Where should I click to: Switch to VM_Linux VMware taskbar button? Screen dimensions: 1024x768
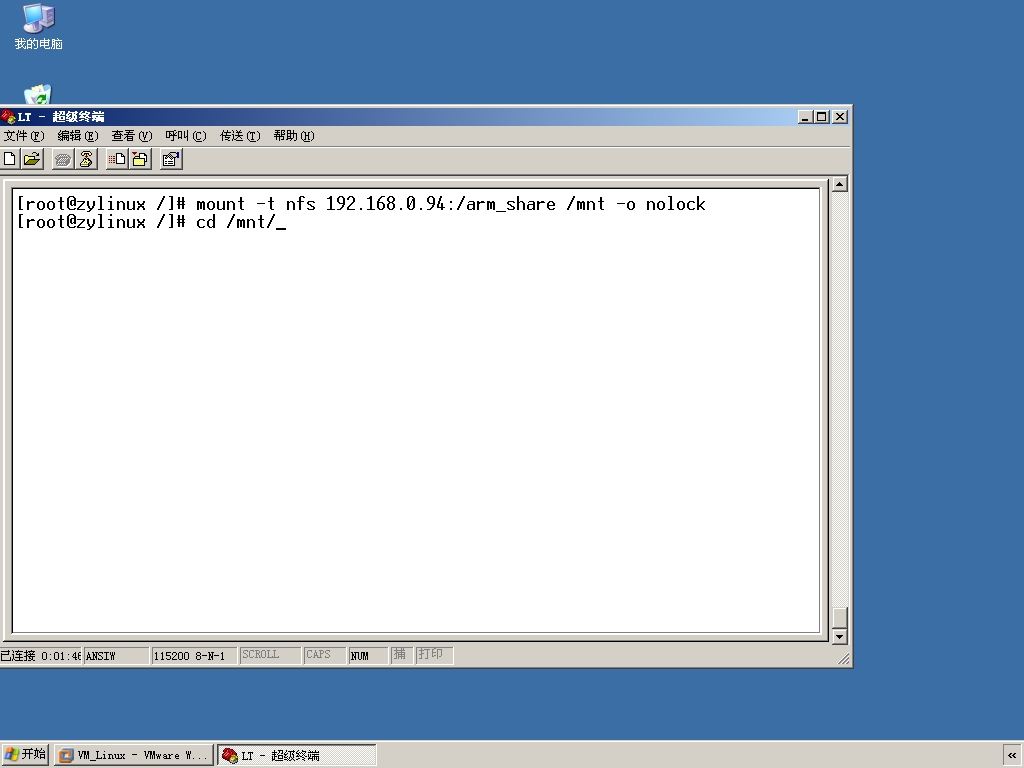[134, 755]
